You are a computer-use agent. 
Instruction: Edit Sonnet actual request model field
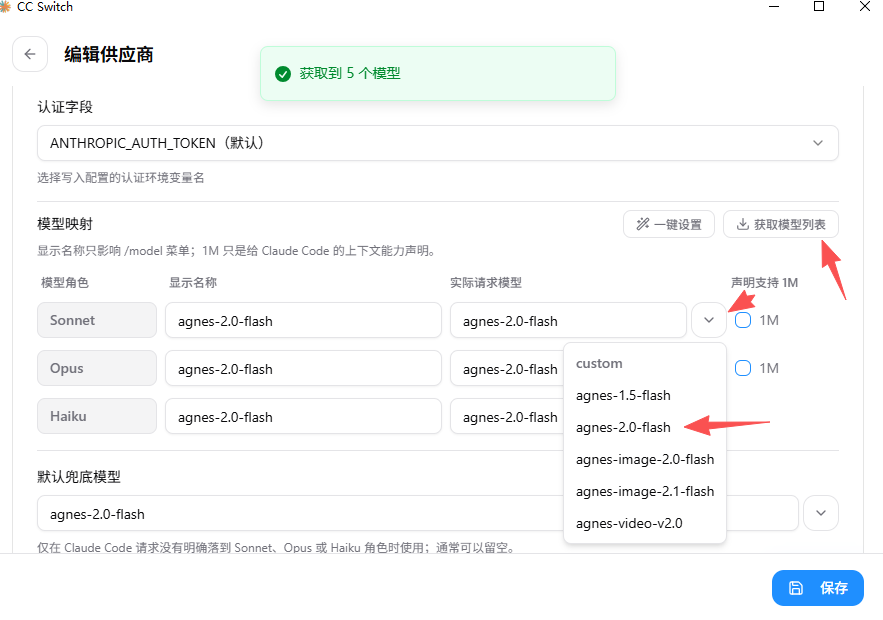point(568,320)
